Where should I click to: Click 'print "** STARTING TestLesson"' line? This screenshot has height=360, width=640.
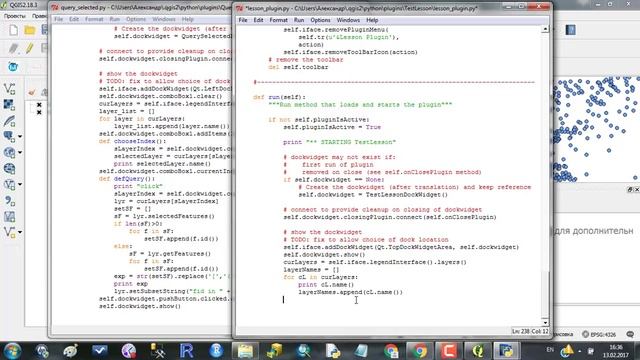click(x=339, y=142)
